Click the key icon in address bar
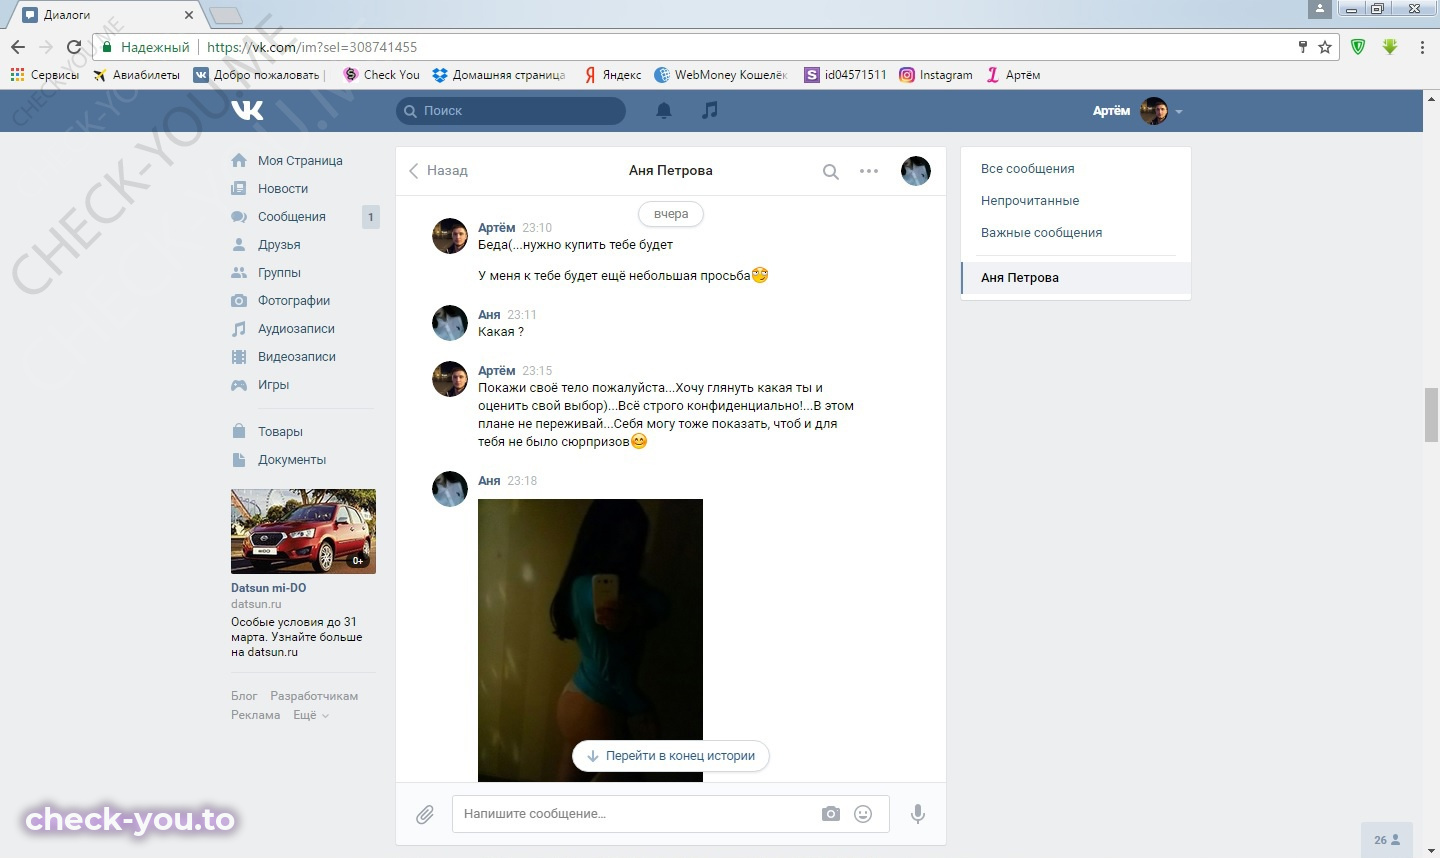The image size is (1440, 858). (x=1302, y=47)
